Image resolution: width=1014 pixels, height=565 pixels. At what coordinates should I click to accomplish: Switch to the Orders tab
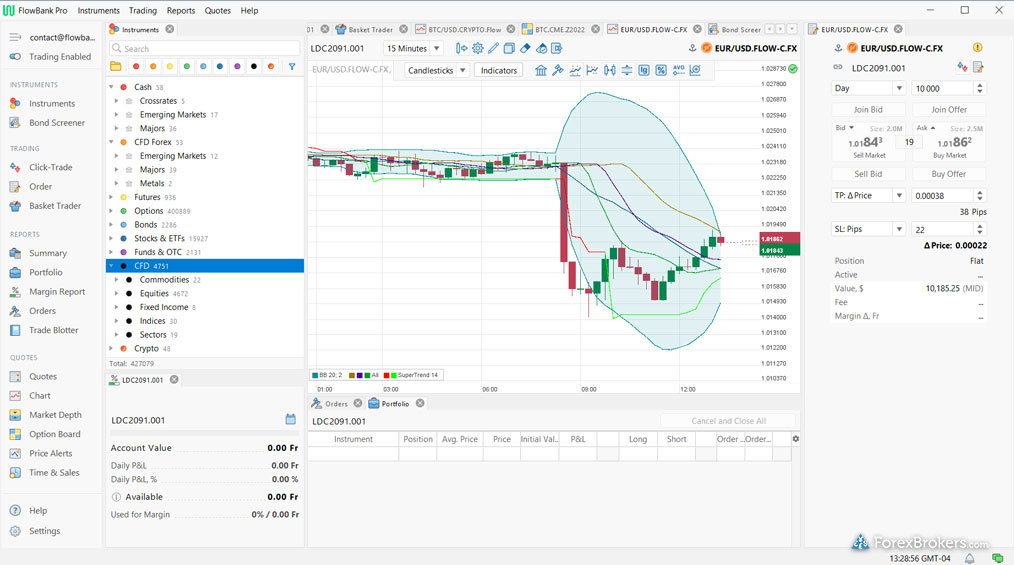pos(336,403)
